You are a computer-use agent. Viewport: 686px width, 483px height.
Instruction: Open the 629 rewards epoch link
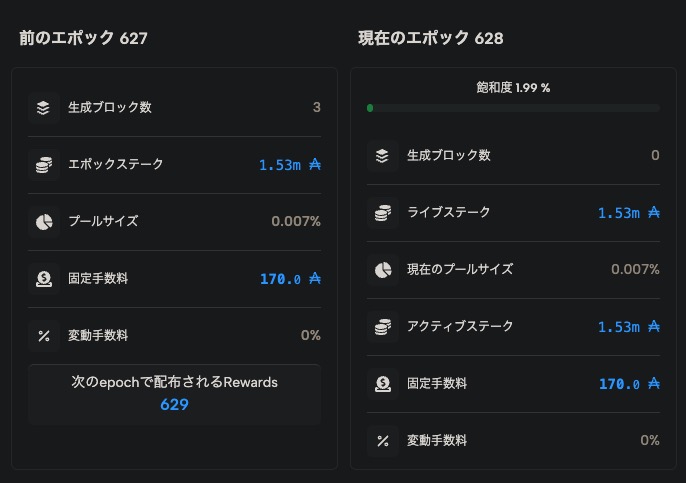click(174, 404)
